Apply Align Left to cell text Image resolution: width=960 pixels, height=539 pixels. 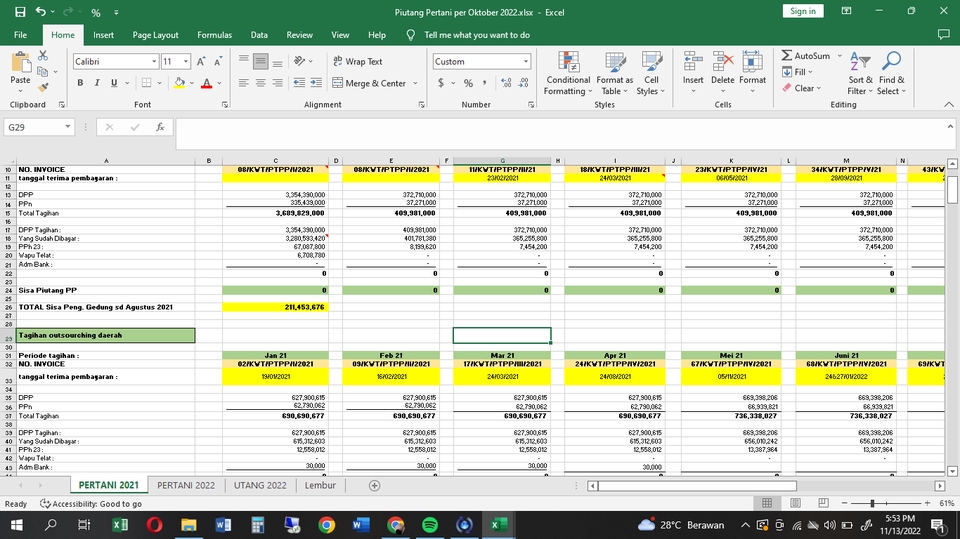click(244, 83)
